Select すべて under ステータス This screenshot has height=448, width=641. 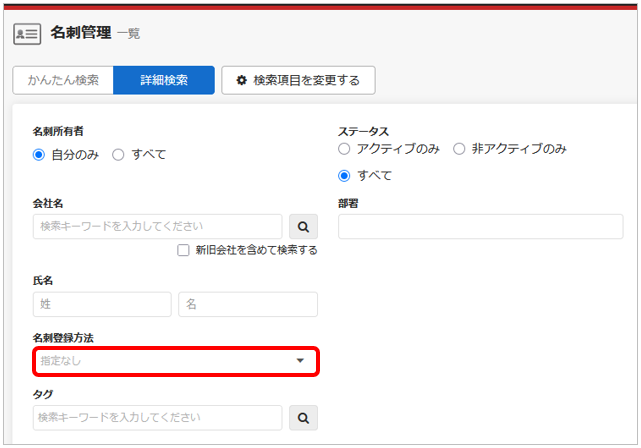[x=345, y=175]
